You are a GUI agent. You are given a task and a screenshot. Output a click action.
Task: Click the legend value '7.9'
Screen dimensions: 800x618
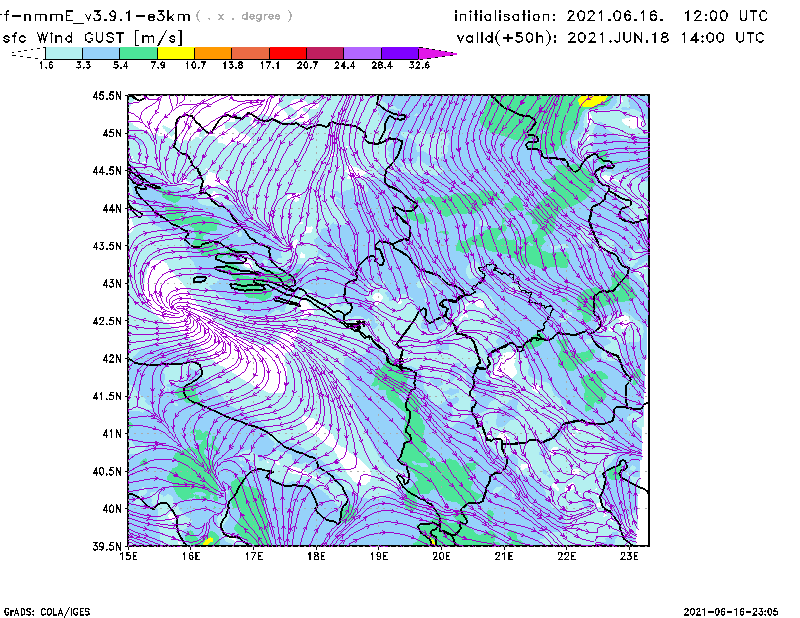[x=158, y=65]
